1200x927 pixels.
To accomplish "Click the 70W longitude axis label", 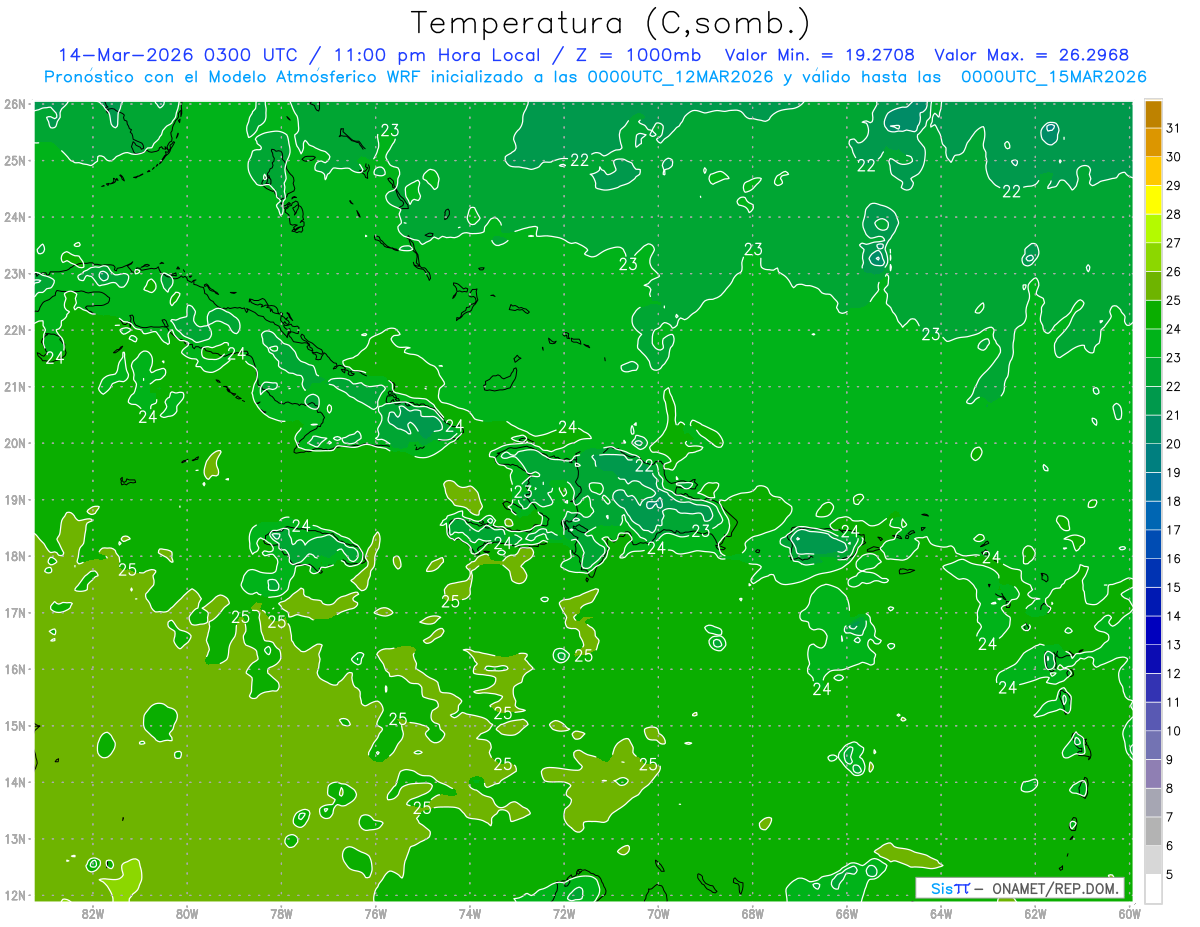I will tap(658, 913).
